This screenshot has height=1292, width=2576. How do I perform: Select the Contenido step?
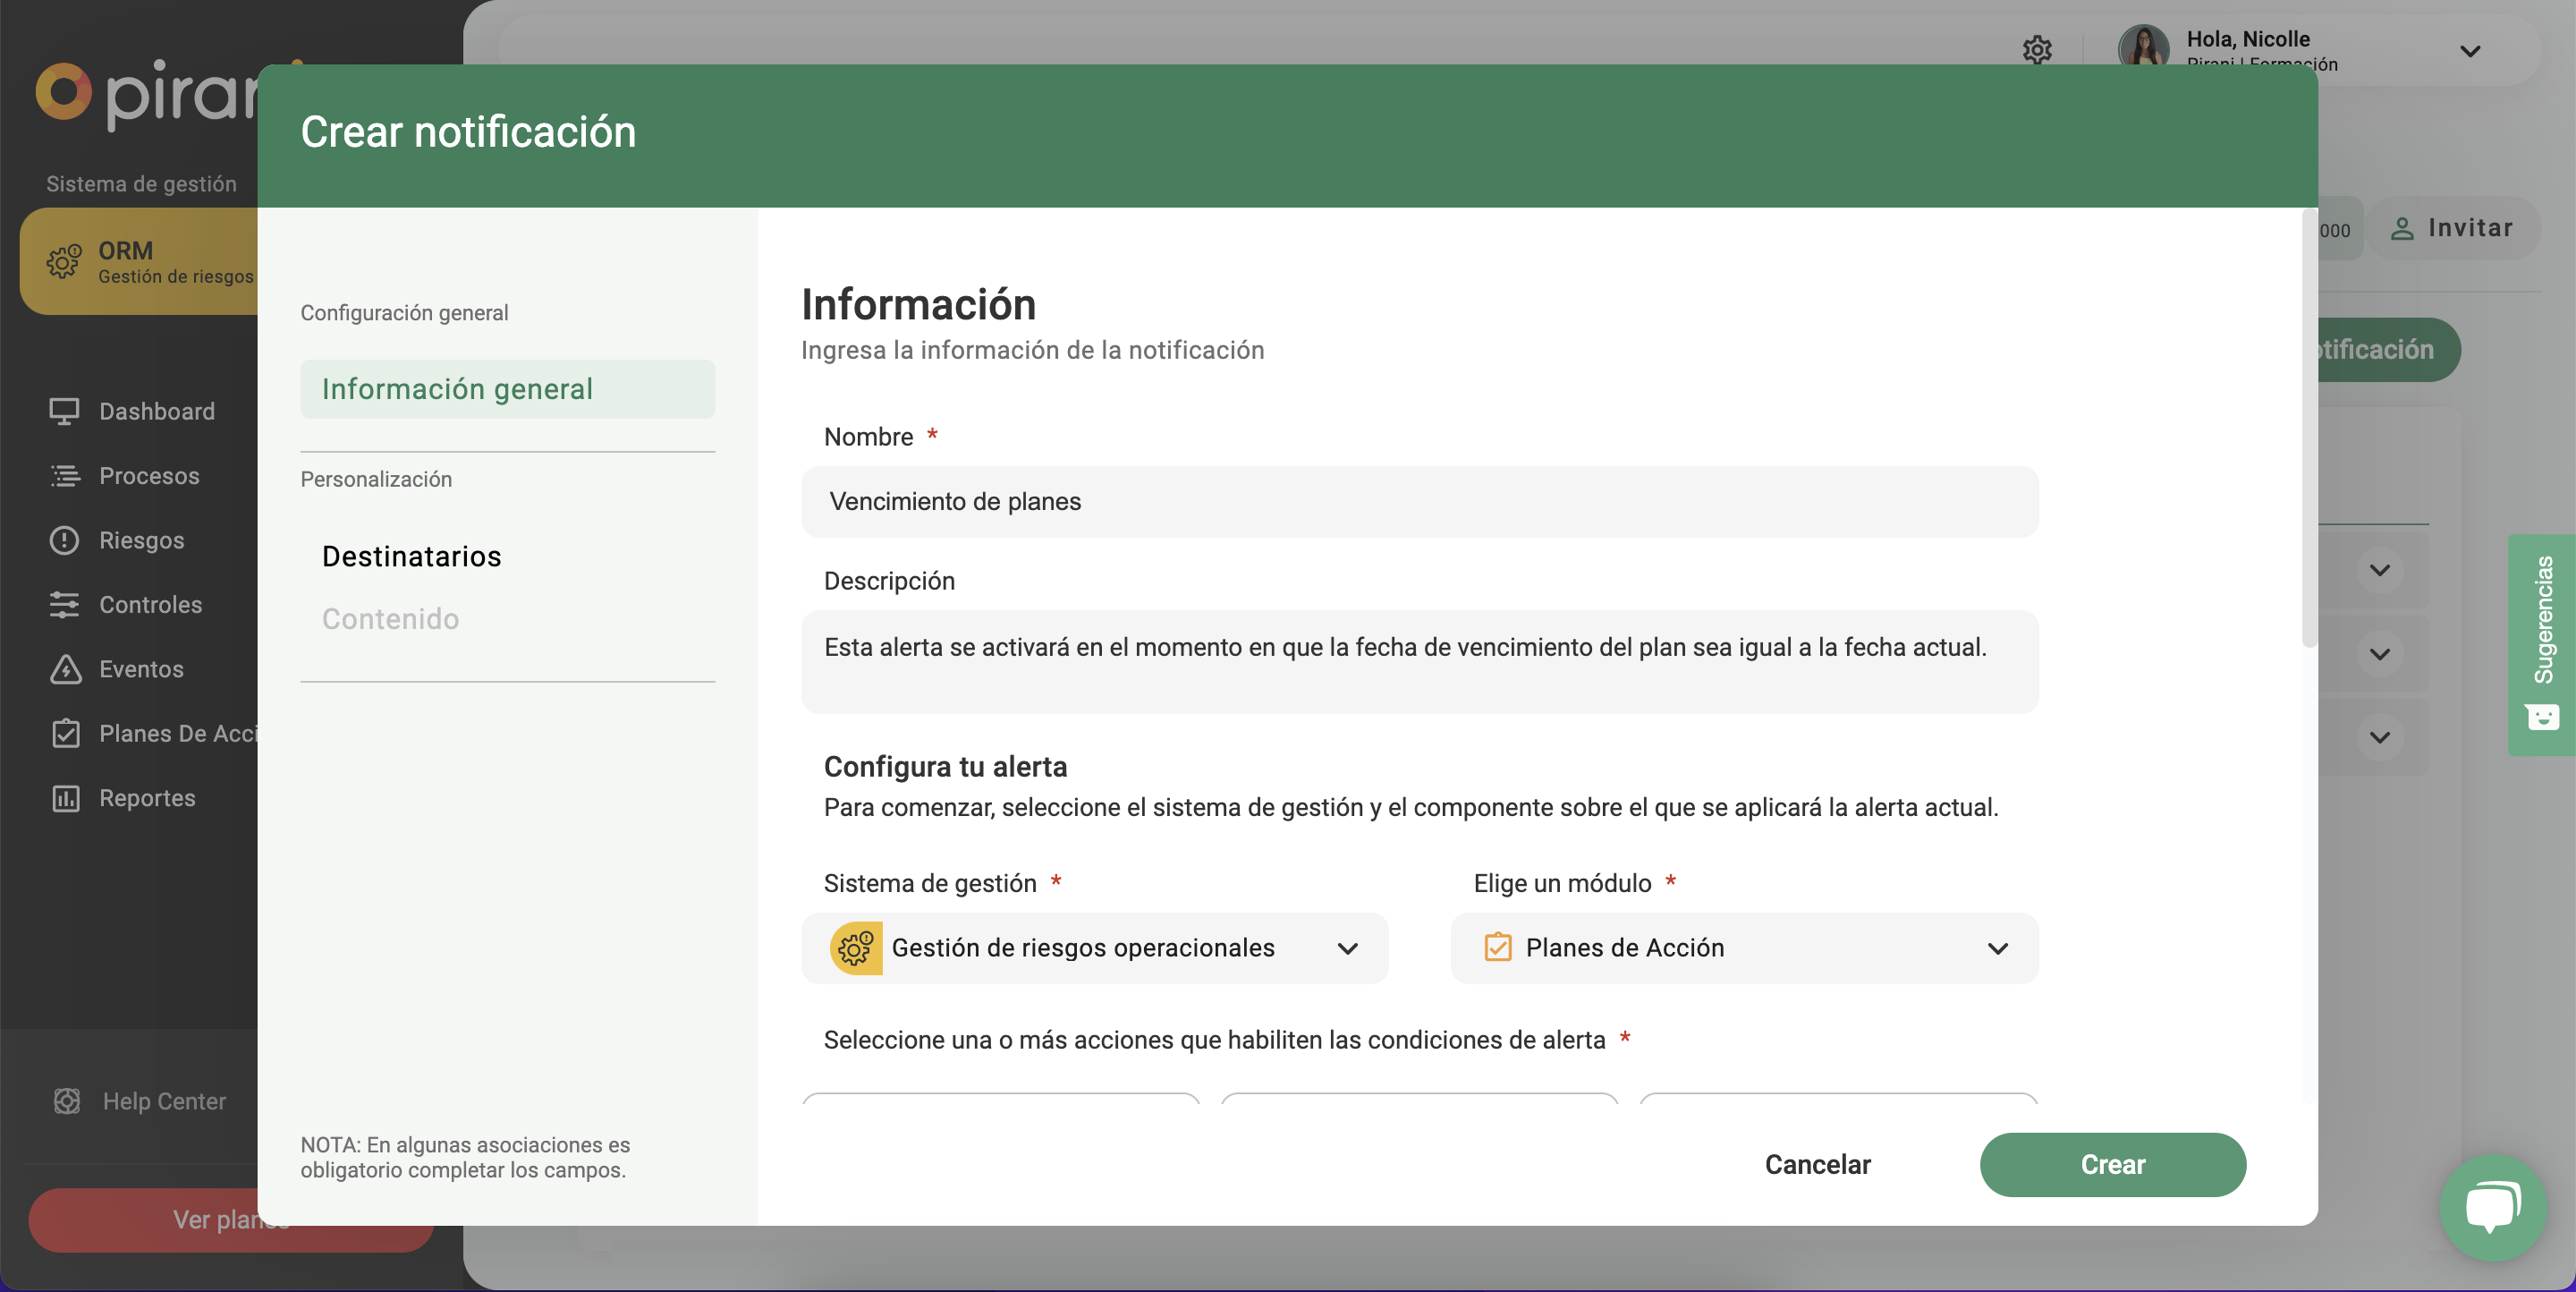click(391, 618)
